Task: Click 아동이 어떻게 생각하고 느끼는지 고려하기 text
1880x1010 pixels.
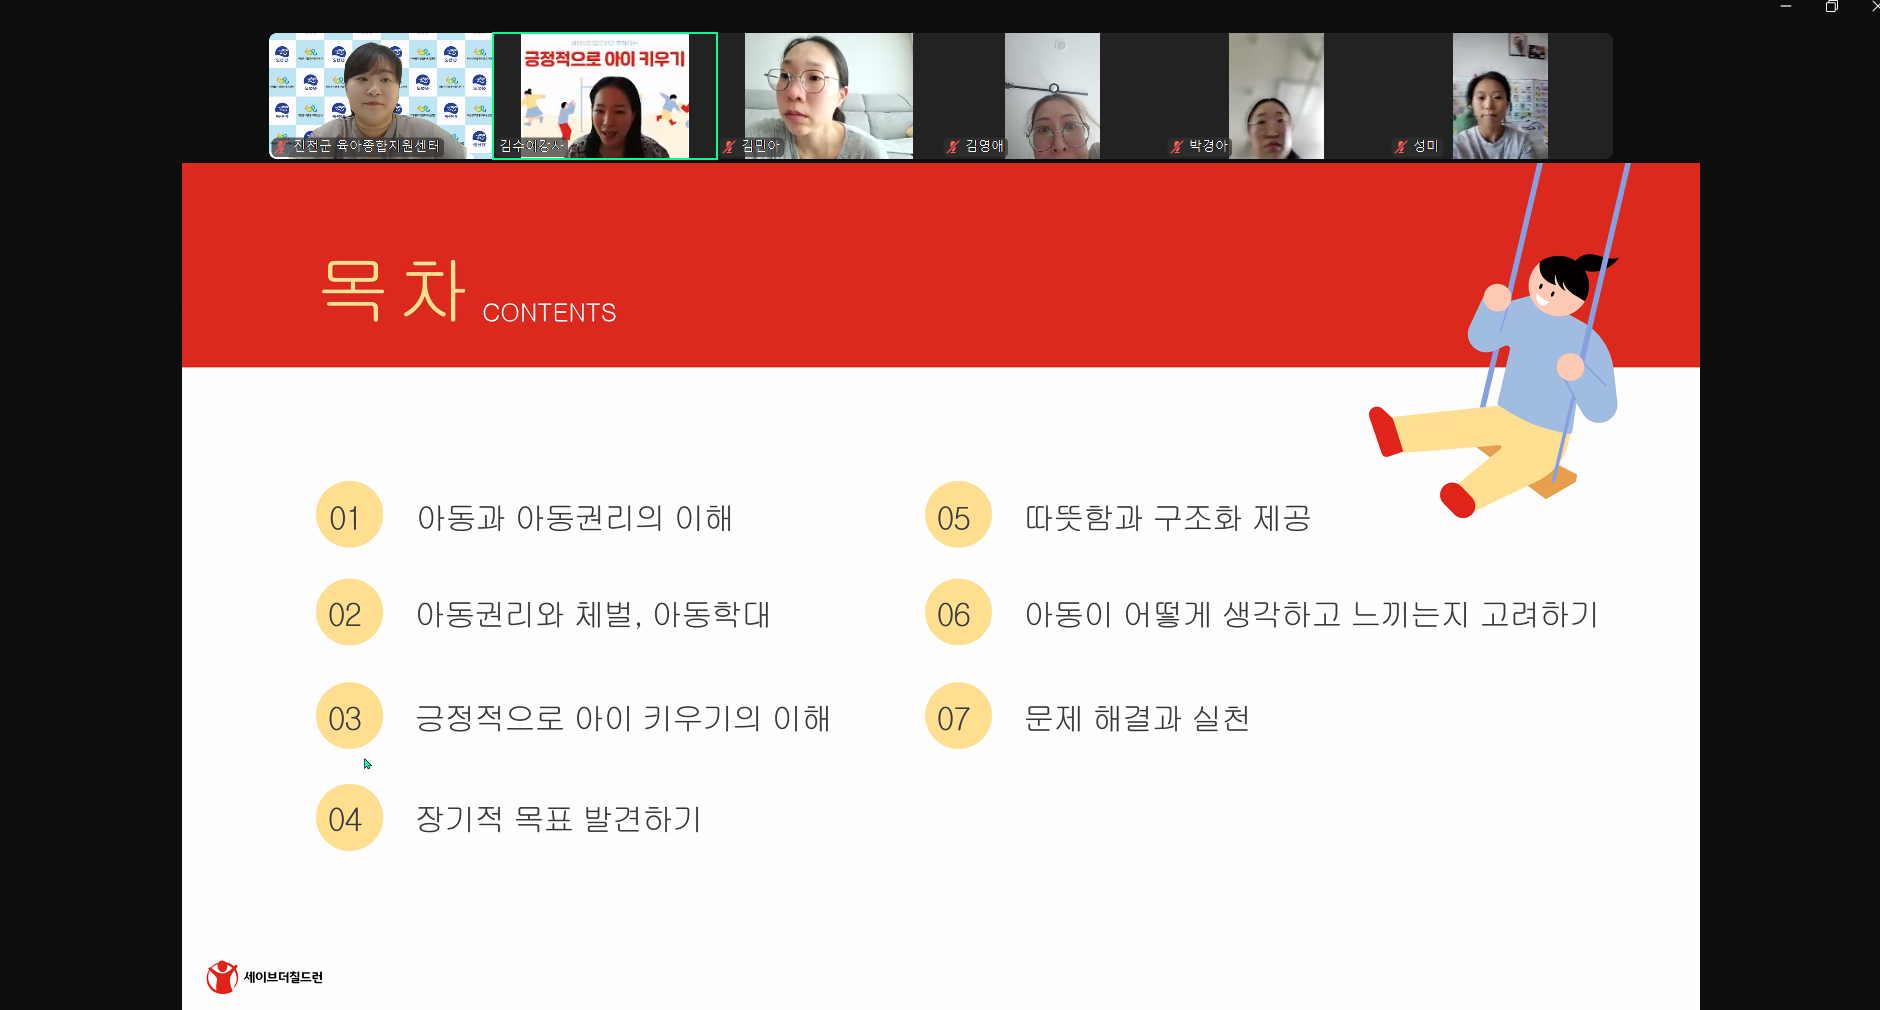Action: [1312, 614]
